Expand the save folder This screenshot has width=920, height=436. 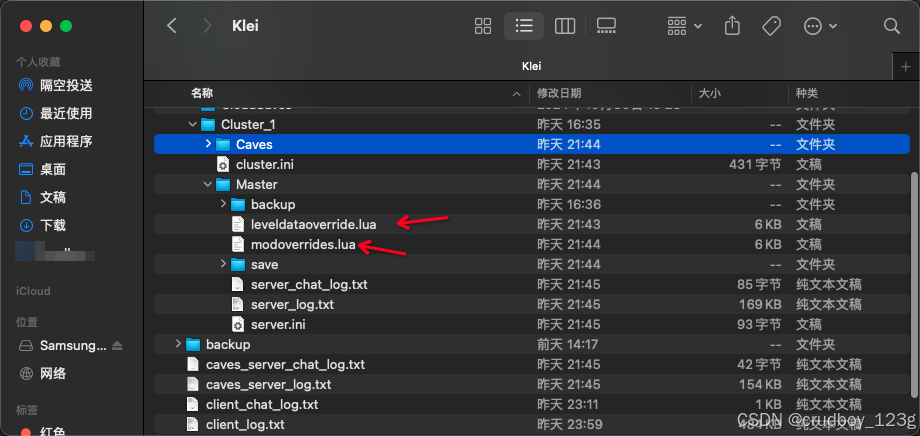(x=223, y=264)
